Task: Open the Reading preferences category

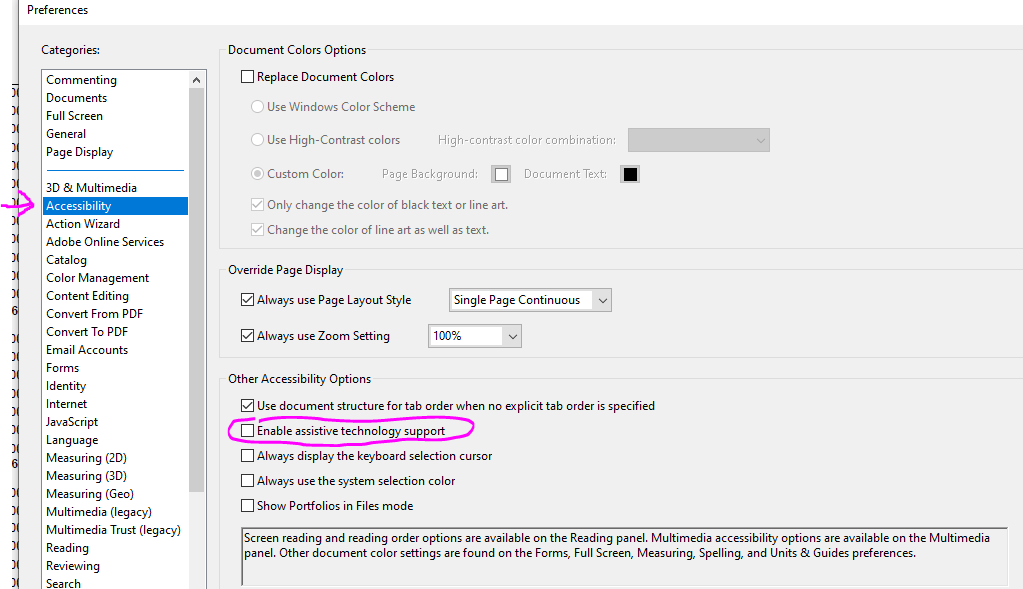Action: point(67,547)
